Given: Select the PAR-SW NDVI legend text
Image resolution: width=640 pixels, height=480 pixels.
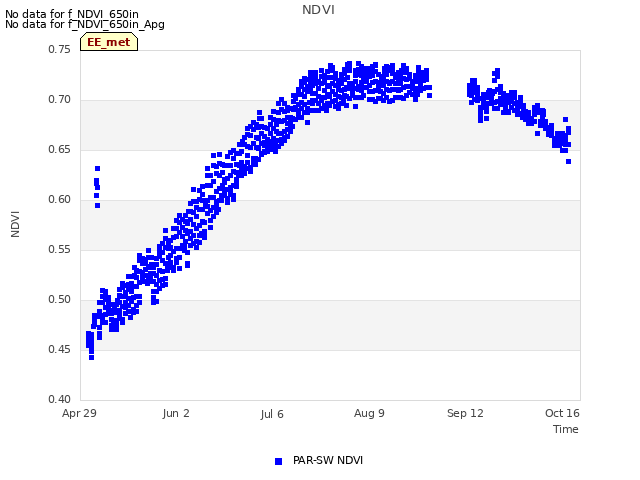Looking at the screenshot, I should click(x=328, y=460).
